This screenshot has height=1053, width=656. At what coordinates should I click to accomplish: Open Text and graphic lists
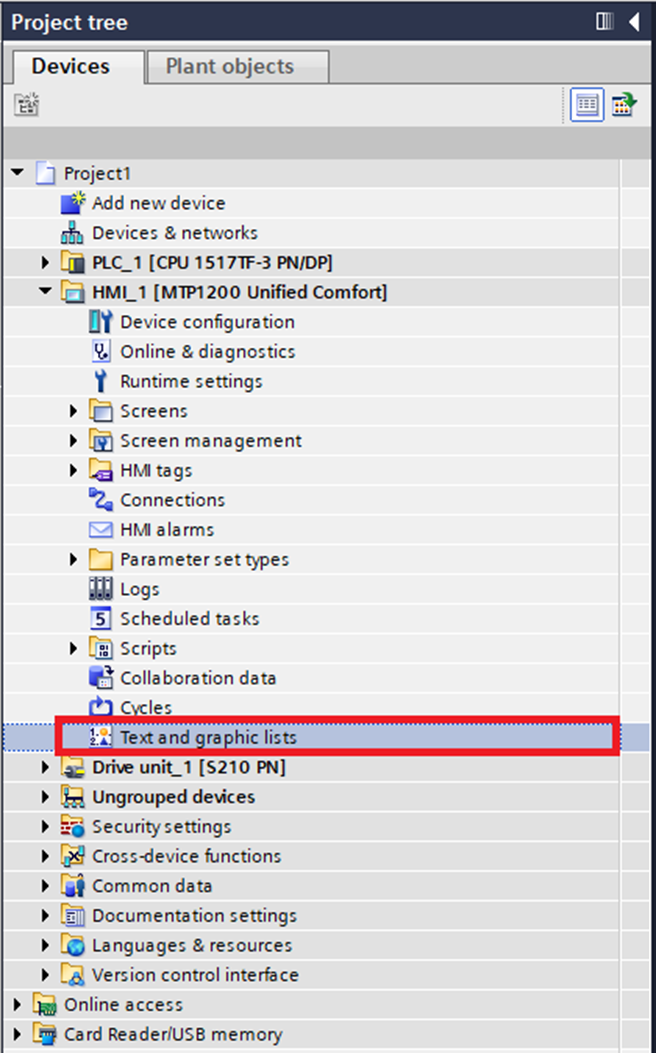point(208,737)
